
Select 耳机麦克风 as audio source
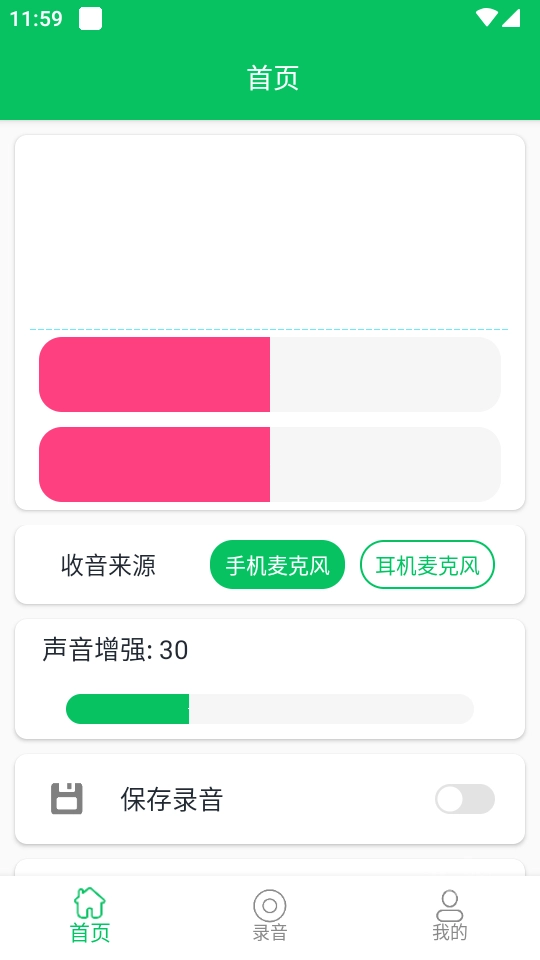[427, 564]
